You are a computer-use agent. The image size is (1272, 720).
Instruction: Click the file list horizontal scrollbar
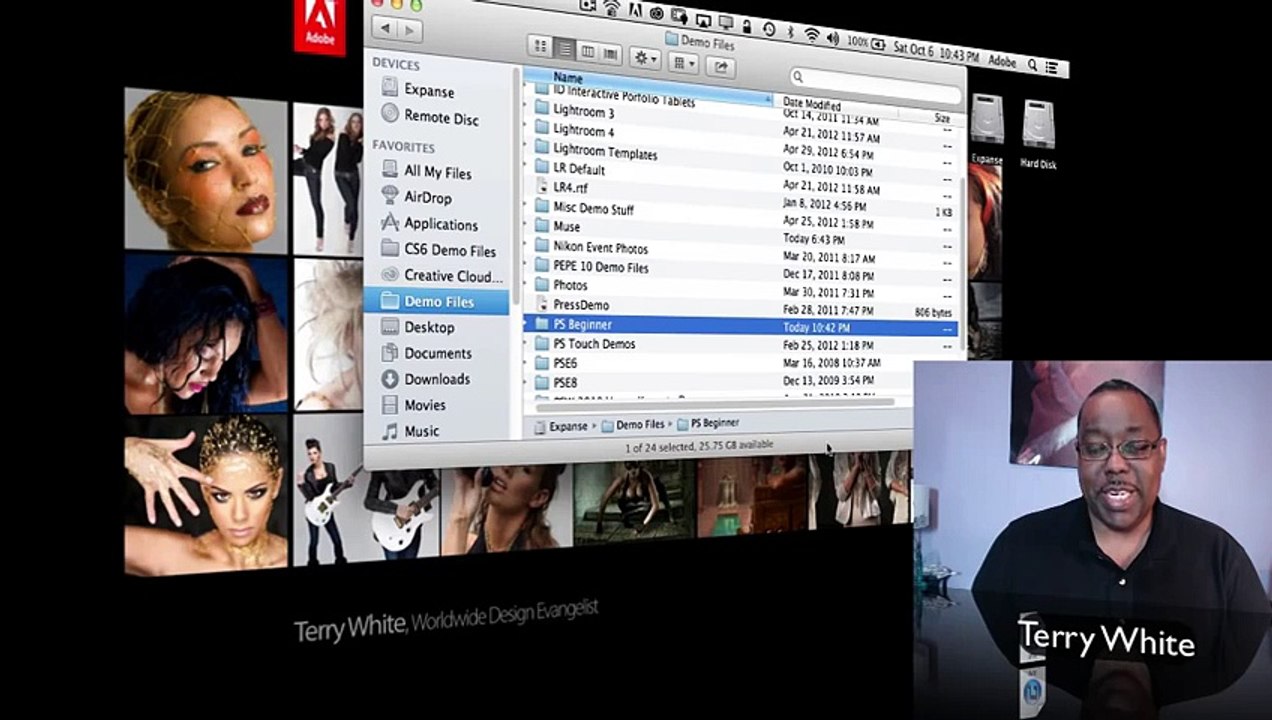pos(715,403)
